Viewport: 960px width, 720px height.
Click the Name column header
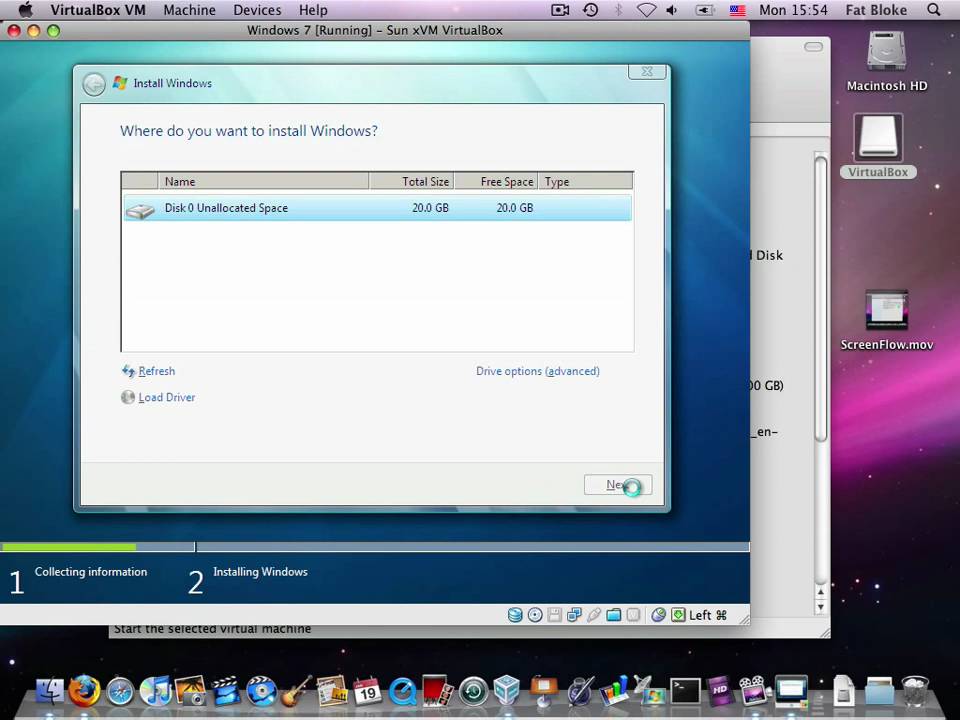[263, 181]
